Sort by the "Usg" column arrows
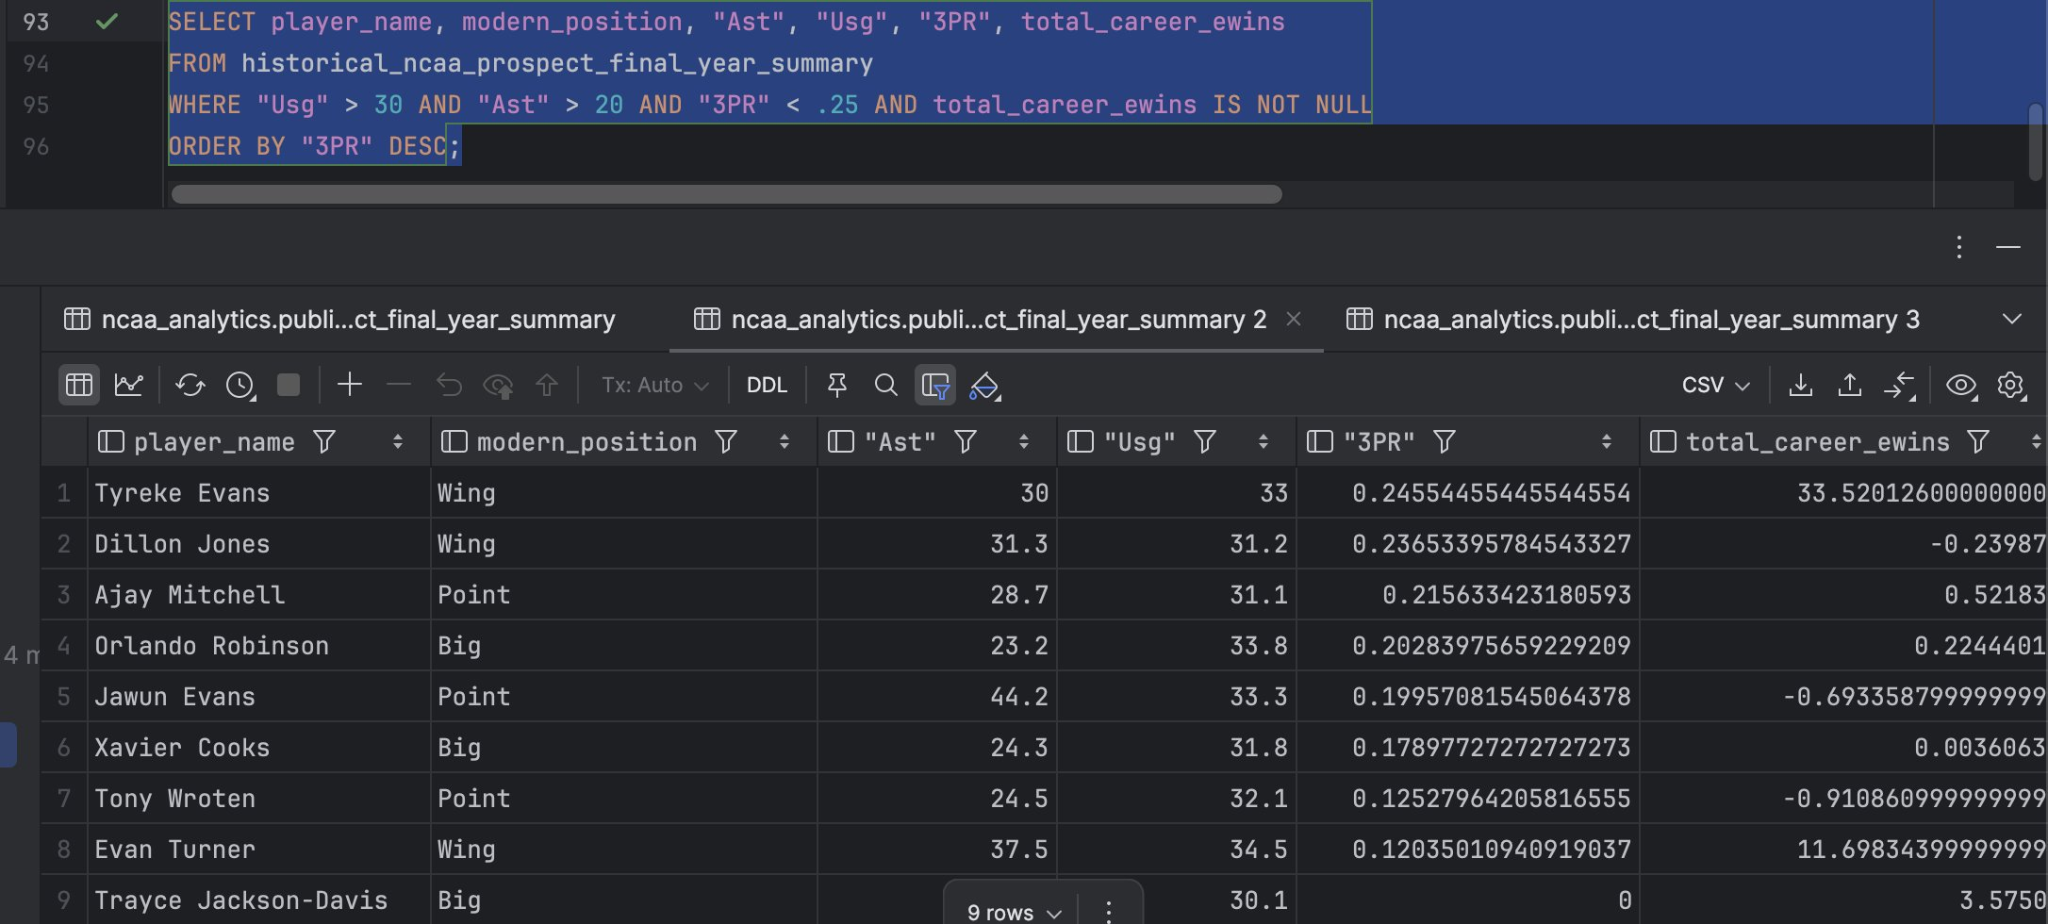The width and height of the screenshot is (2048, 924). 1263,441
